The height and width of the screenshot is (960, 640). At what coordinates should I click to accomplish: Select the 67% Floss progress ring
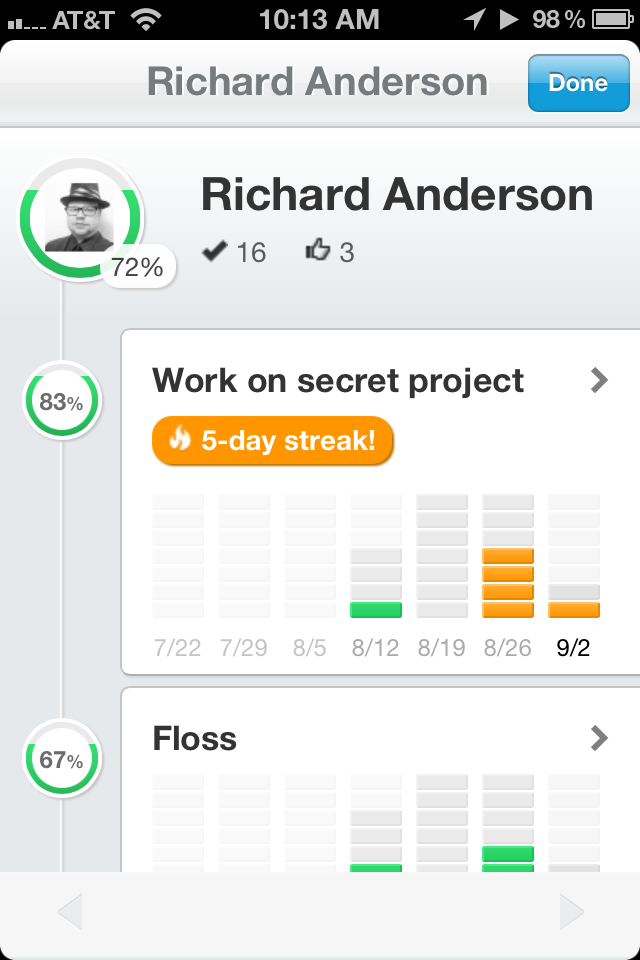(x=62, y=759)
